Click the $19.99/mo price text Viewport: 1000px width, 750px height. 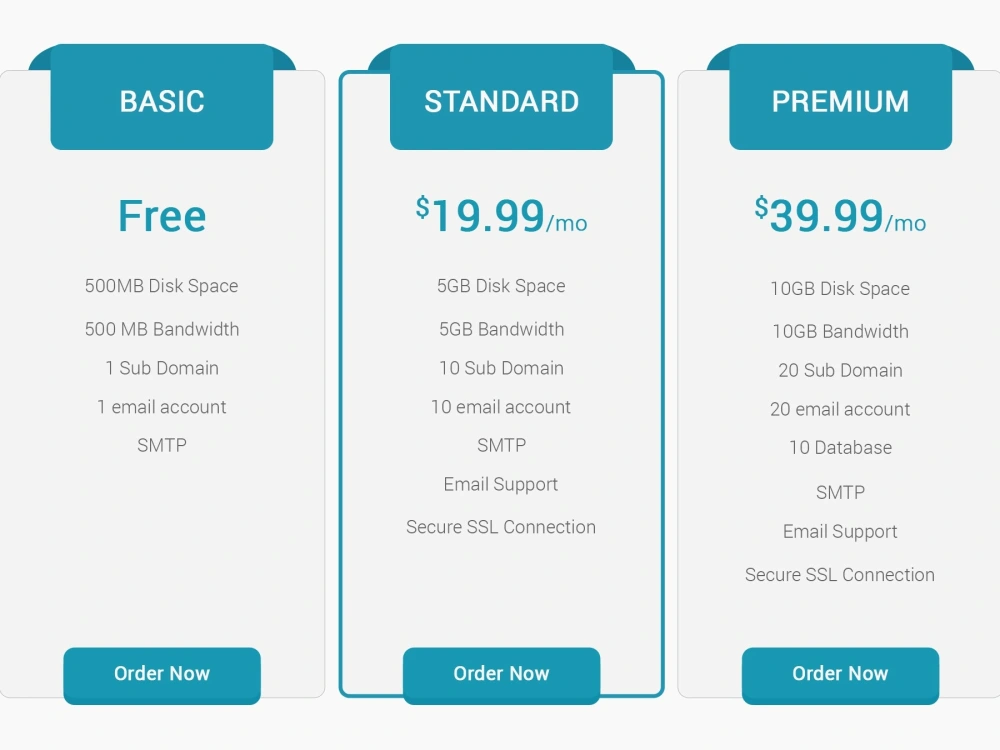tap(501, 215)
